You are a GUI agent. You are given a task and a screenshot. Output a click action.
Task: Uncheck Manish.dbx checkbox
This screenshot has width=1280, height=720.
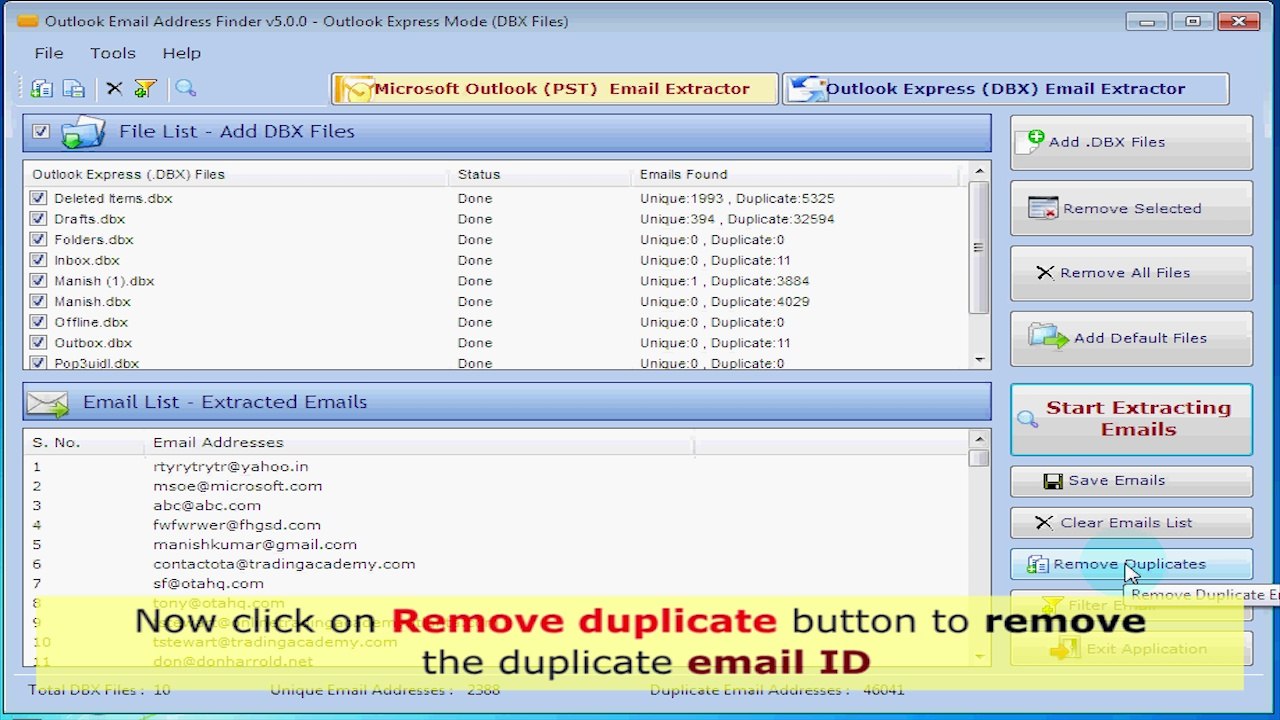[x=38, y=302]
